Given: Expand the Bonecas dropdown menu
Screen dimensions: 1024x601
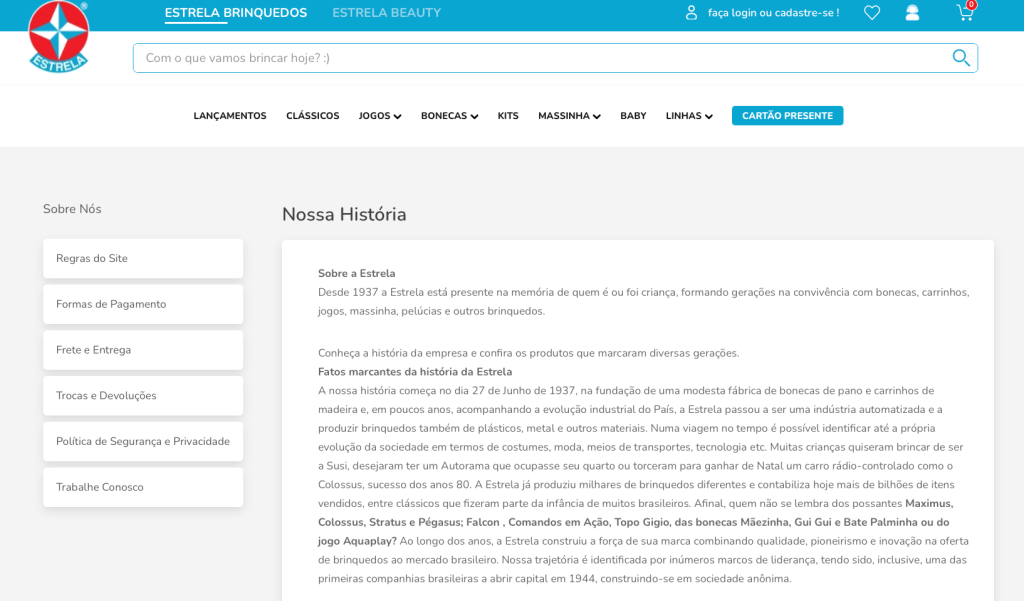Looking at the screenshot, I should [449, 116].
